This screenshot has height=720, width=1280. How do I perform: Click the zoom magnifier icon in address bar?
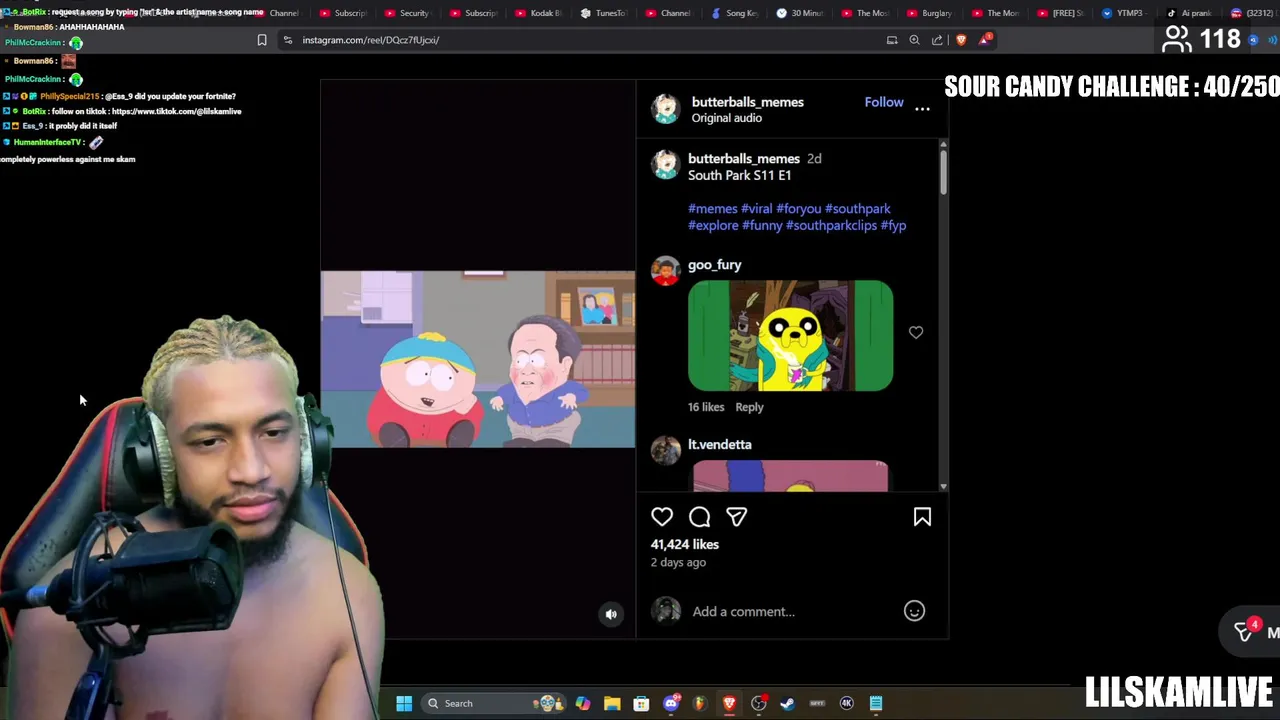[x=914, y=40]
